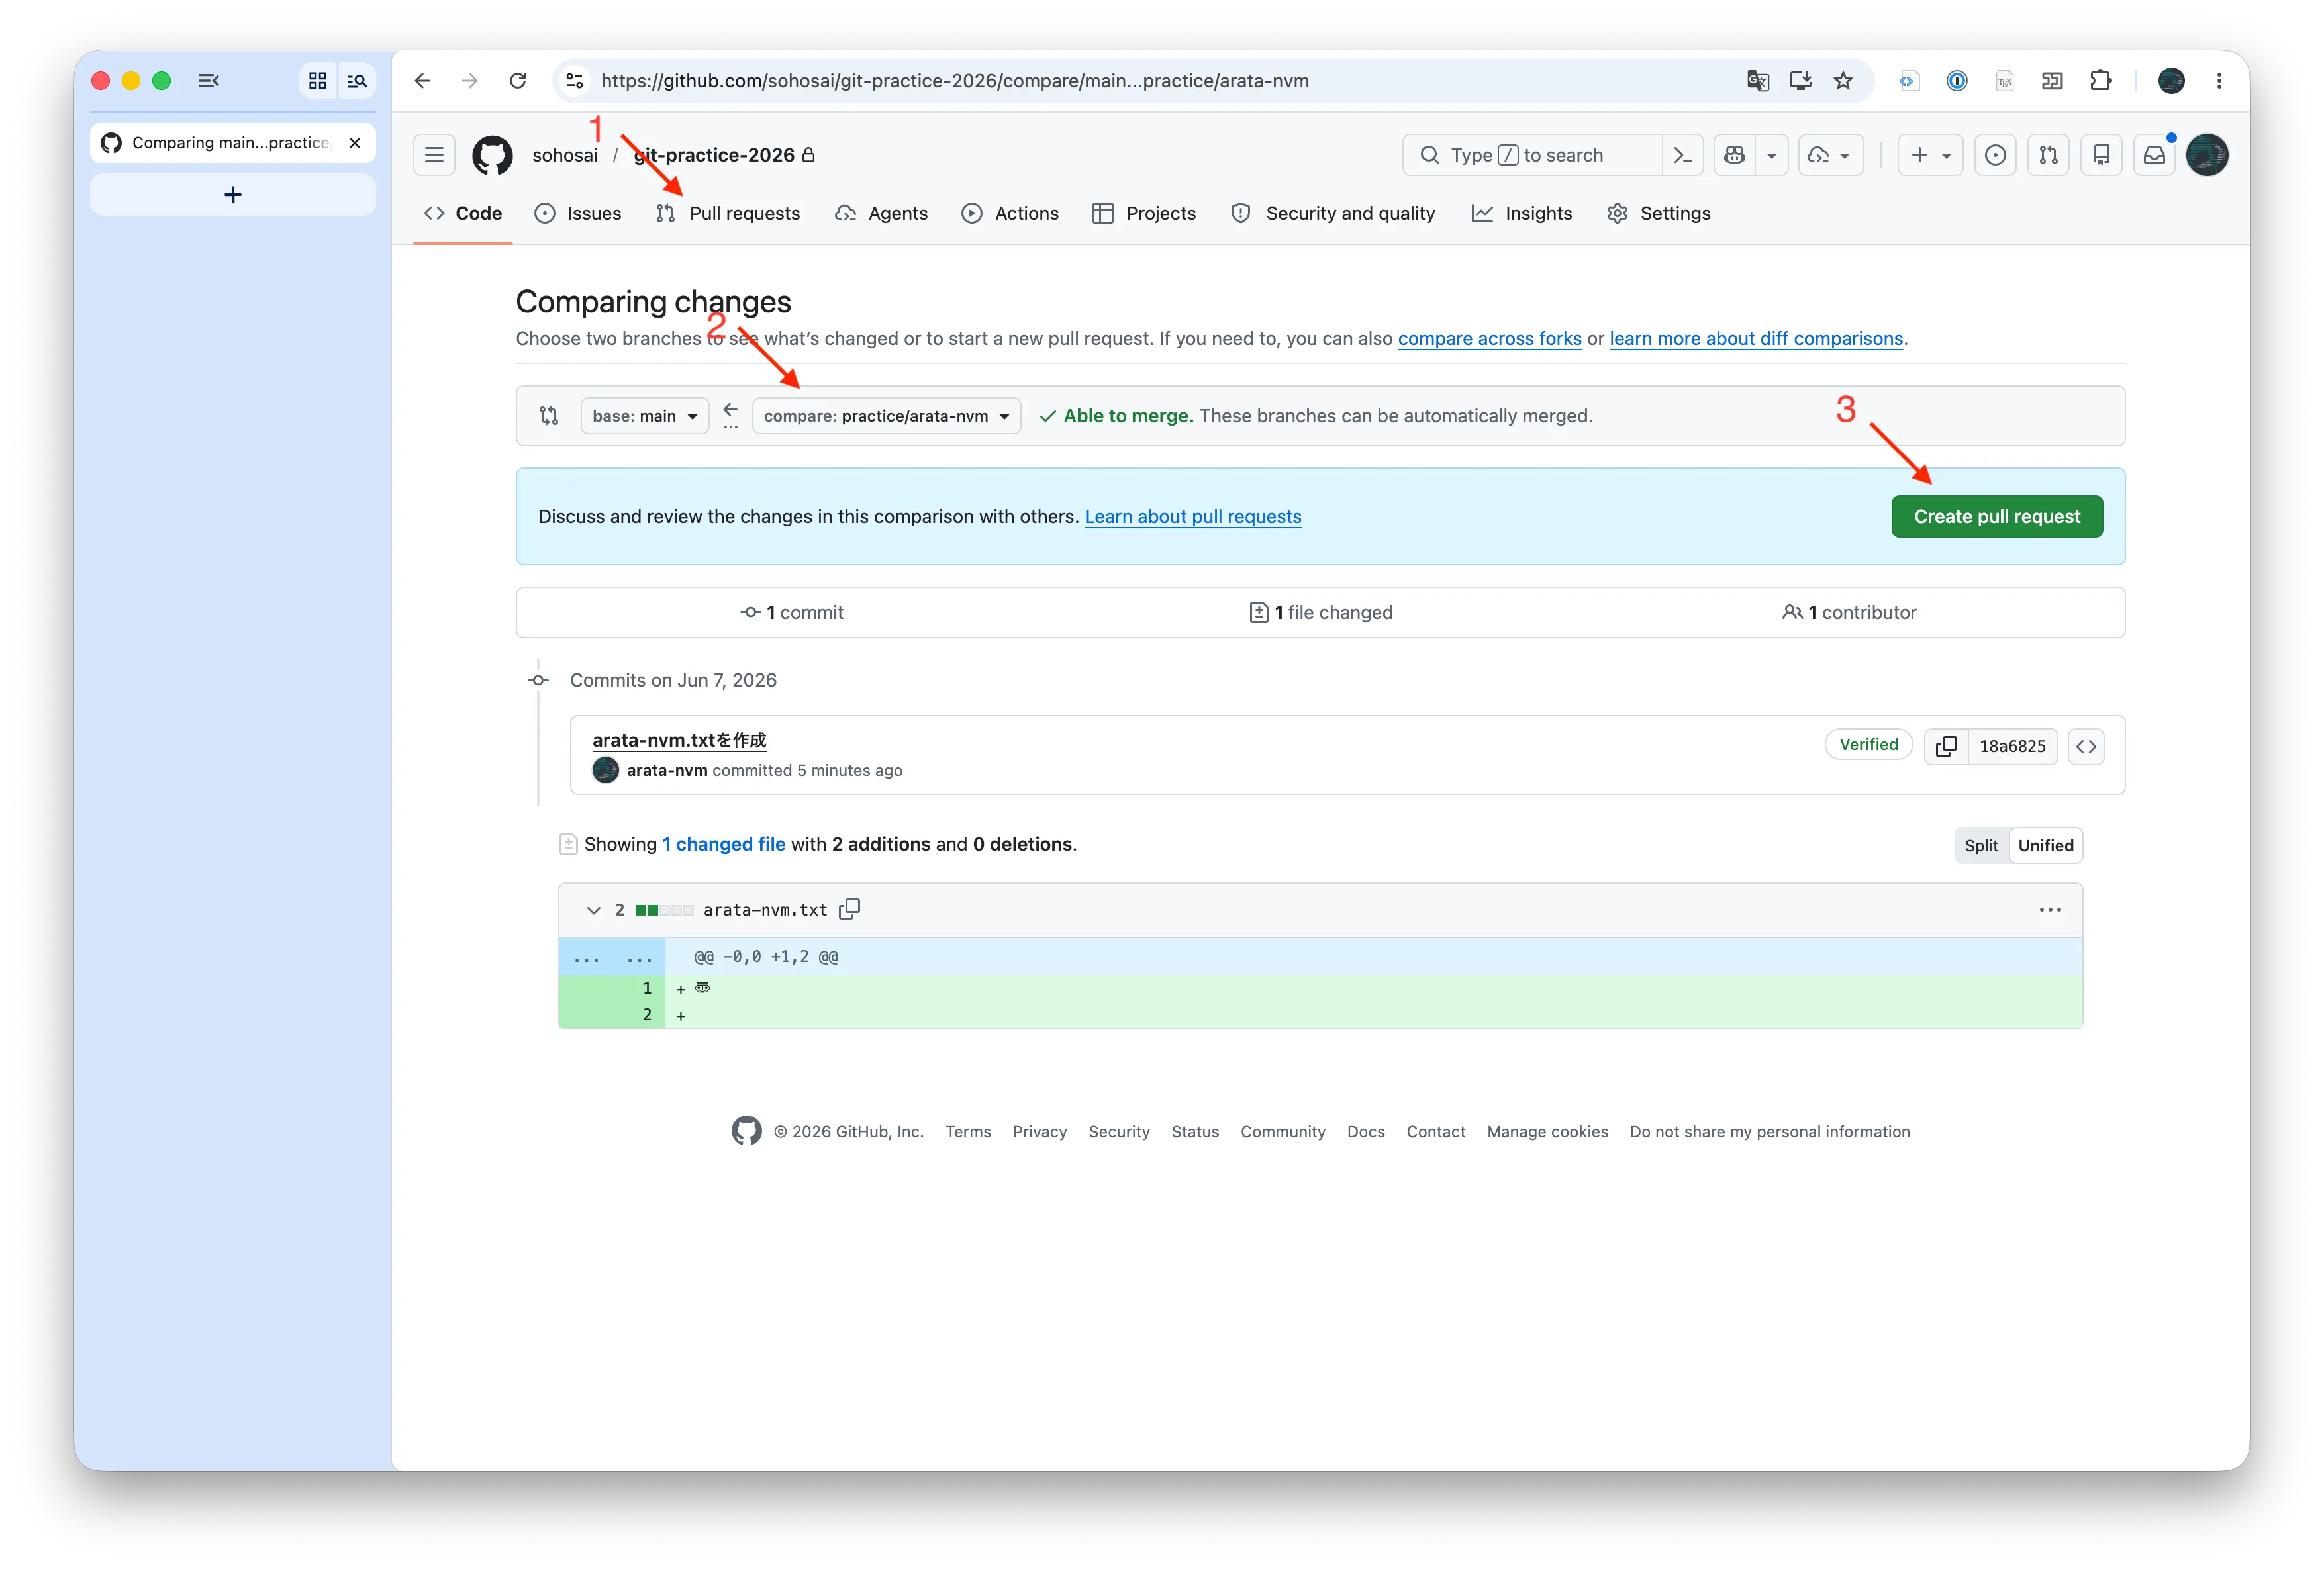Image resolution: width=2324 pixels, height=1569 pixels.
Task: Open the base: main branch dropdown
Action: pos(645,416)
